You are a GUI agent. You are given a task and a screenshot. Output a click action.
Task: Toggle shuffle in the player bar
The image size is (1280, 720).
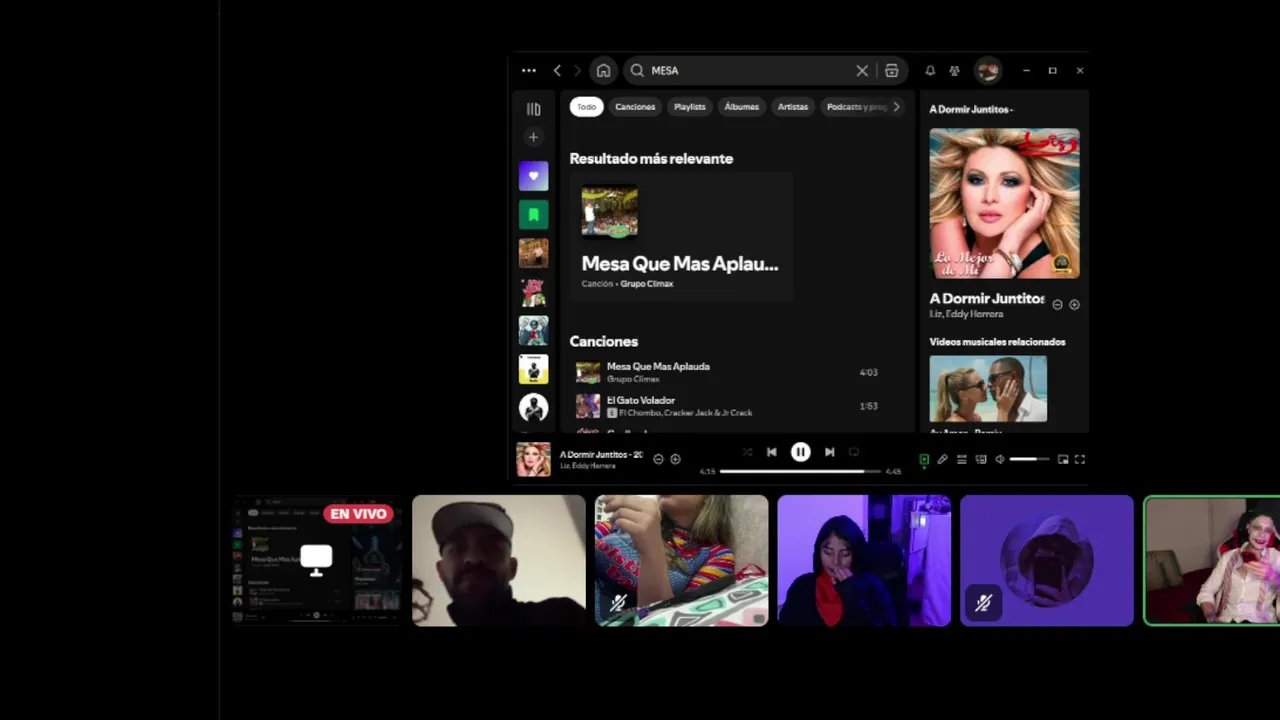click(x=747, y=452)
